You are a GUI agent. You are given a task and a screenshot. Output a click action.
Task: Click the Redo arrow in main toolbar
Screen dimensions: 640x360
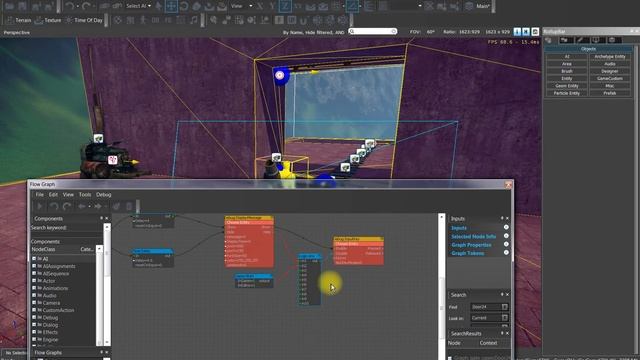(86, 6)
